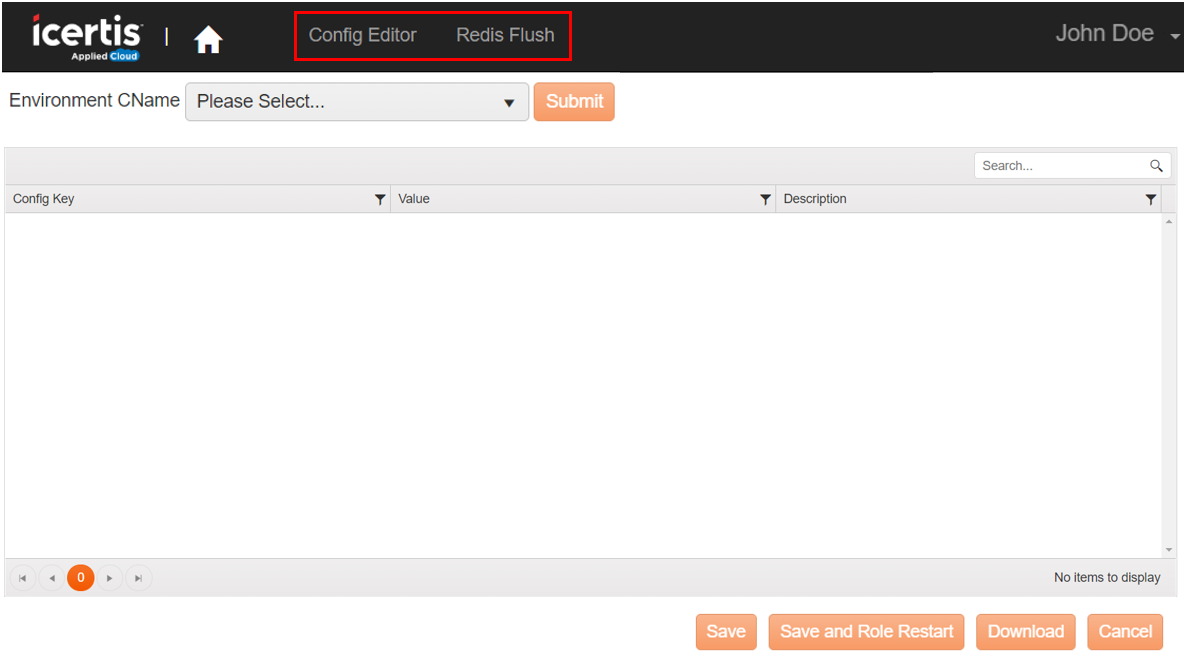Click the Save button
The image size is (1187, 662).
(x=726, y=632)
